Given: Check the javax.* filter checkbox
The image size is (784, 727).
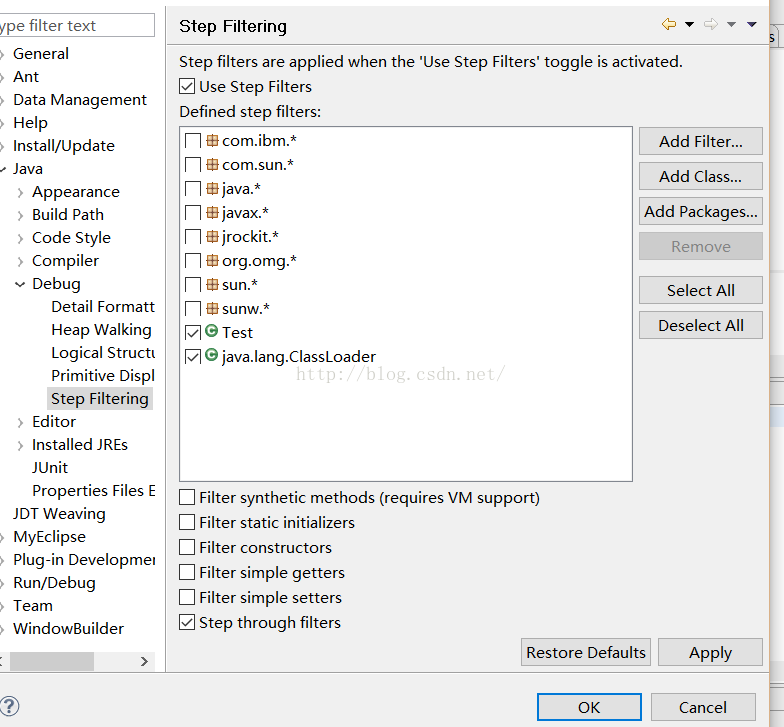Looking at the screenshot, I should point(192,213).
